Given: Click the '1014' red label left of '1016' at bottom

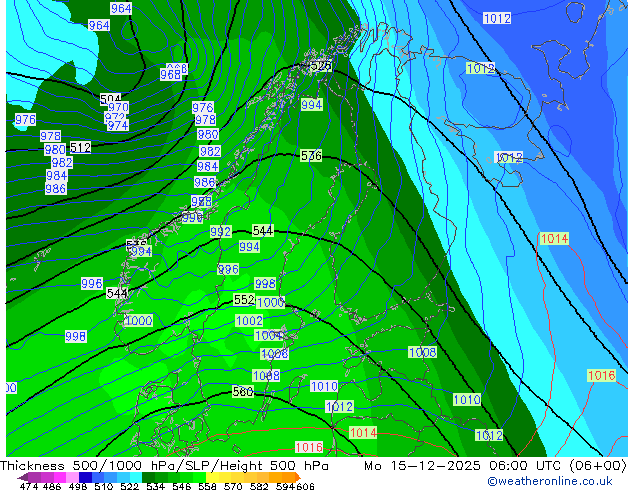Looking at the screenshot, I should click(x=363, y=433).
